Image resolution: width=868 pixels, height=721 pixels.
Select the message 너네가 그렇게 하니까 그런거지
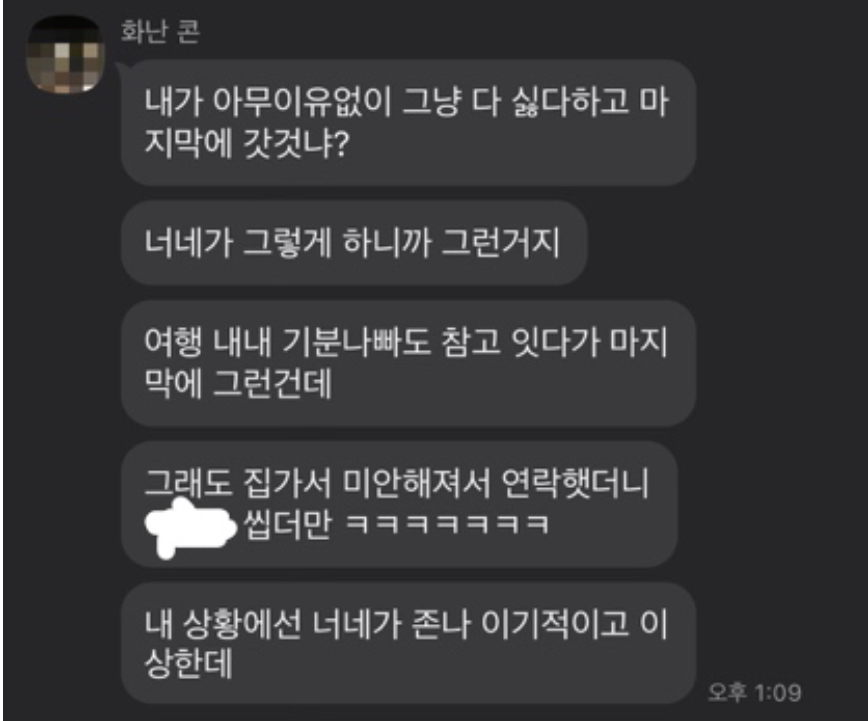point(353,243)
